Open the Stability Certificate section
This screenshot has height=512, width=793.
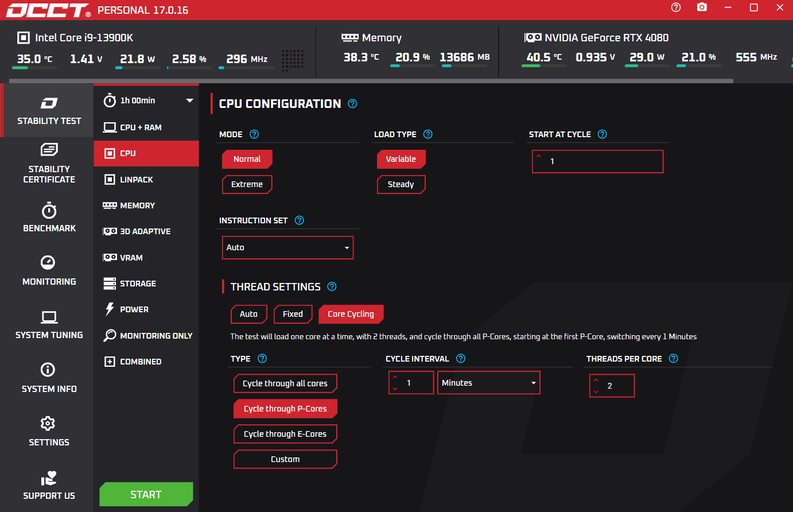pyautogui.click(x=49, y=163)
